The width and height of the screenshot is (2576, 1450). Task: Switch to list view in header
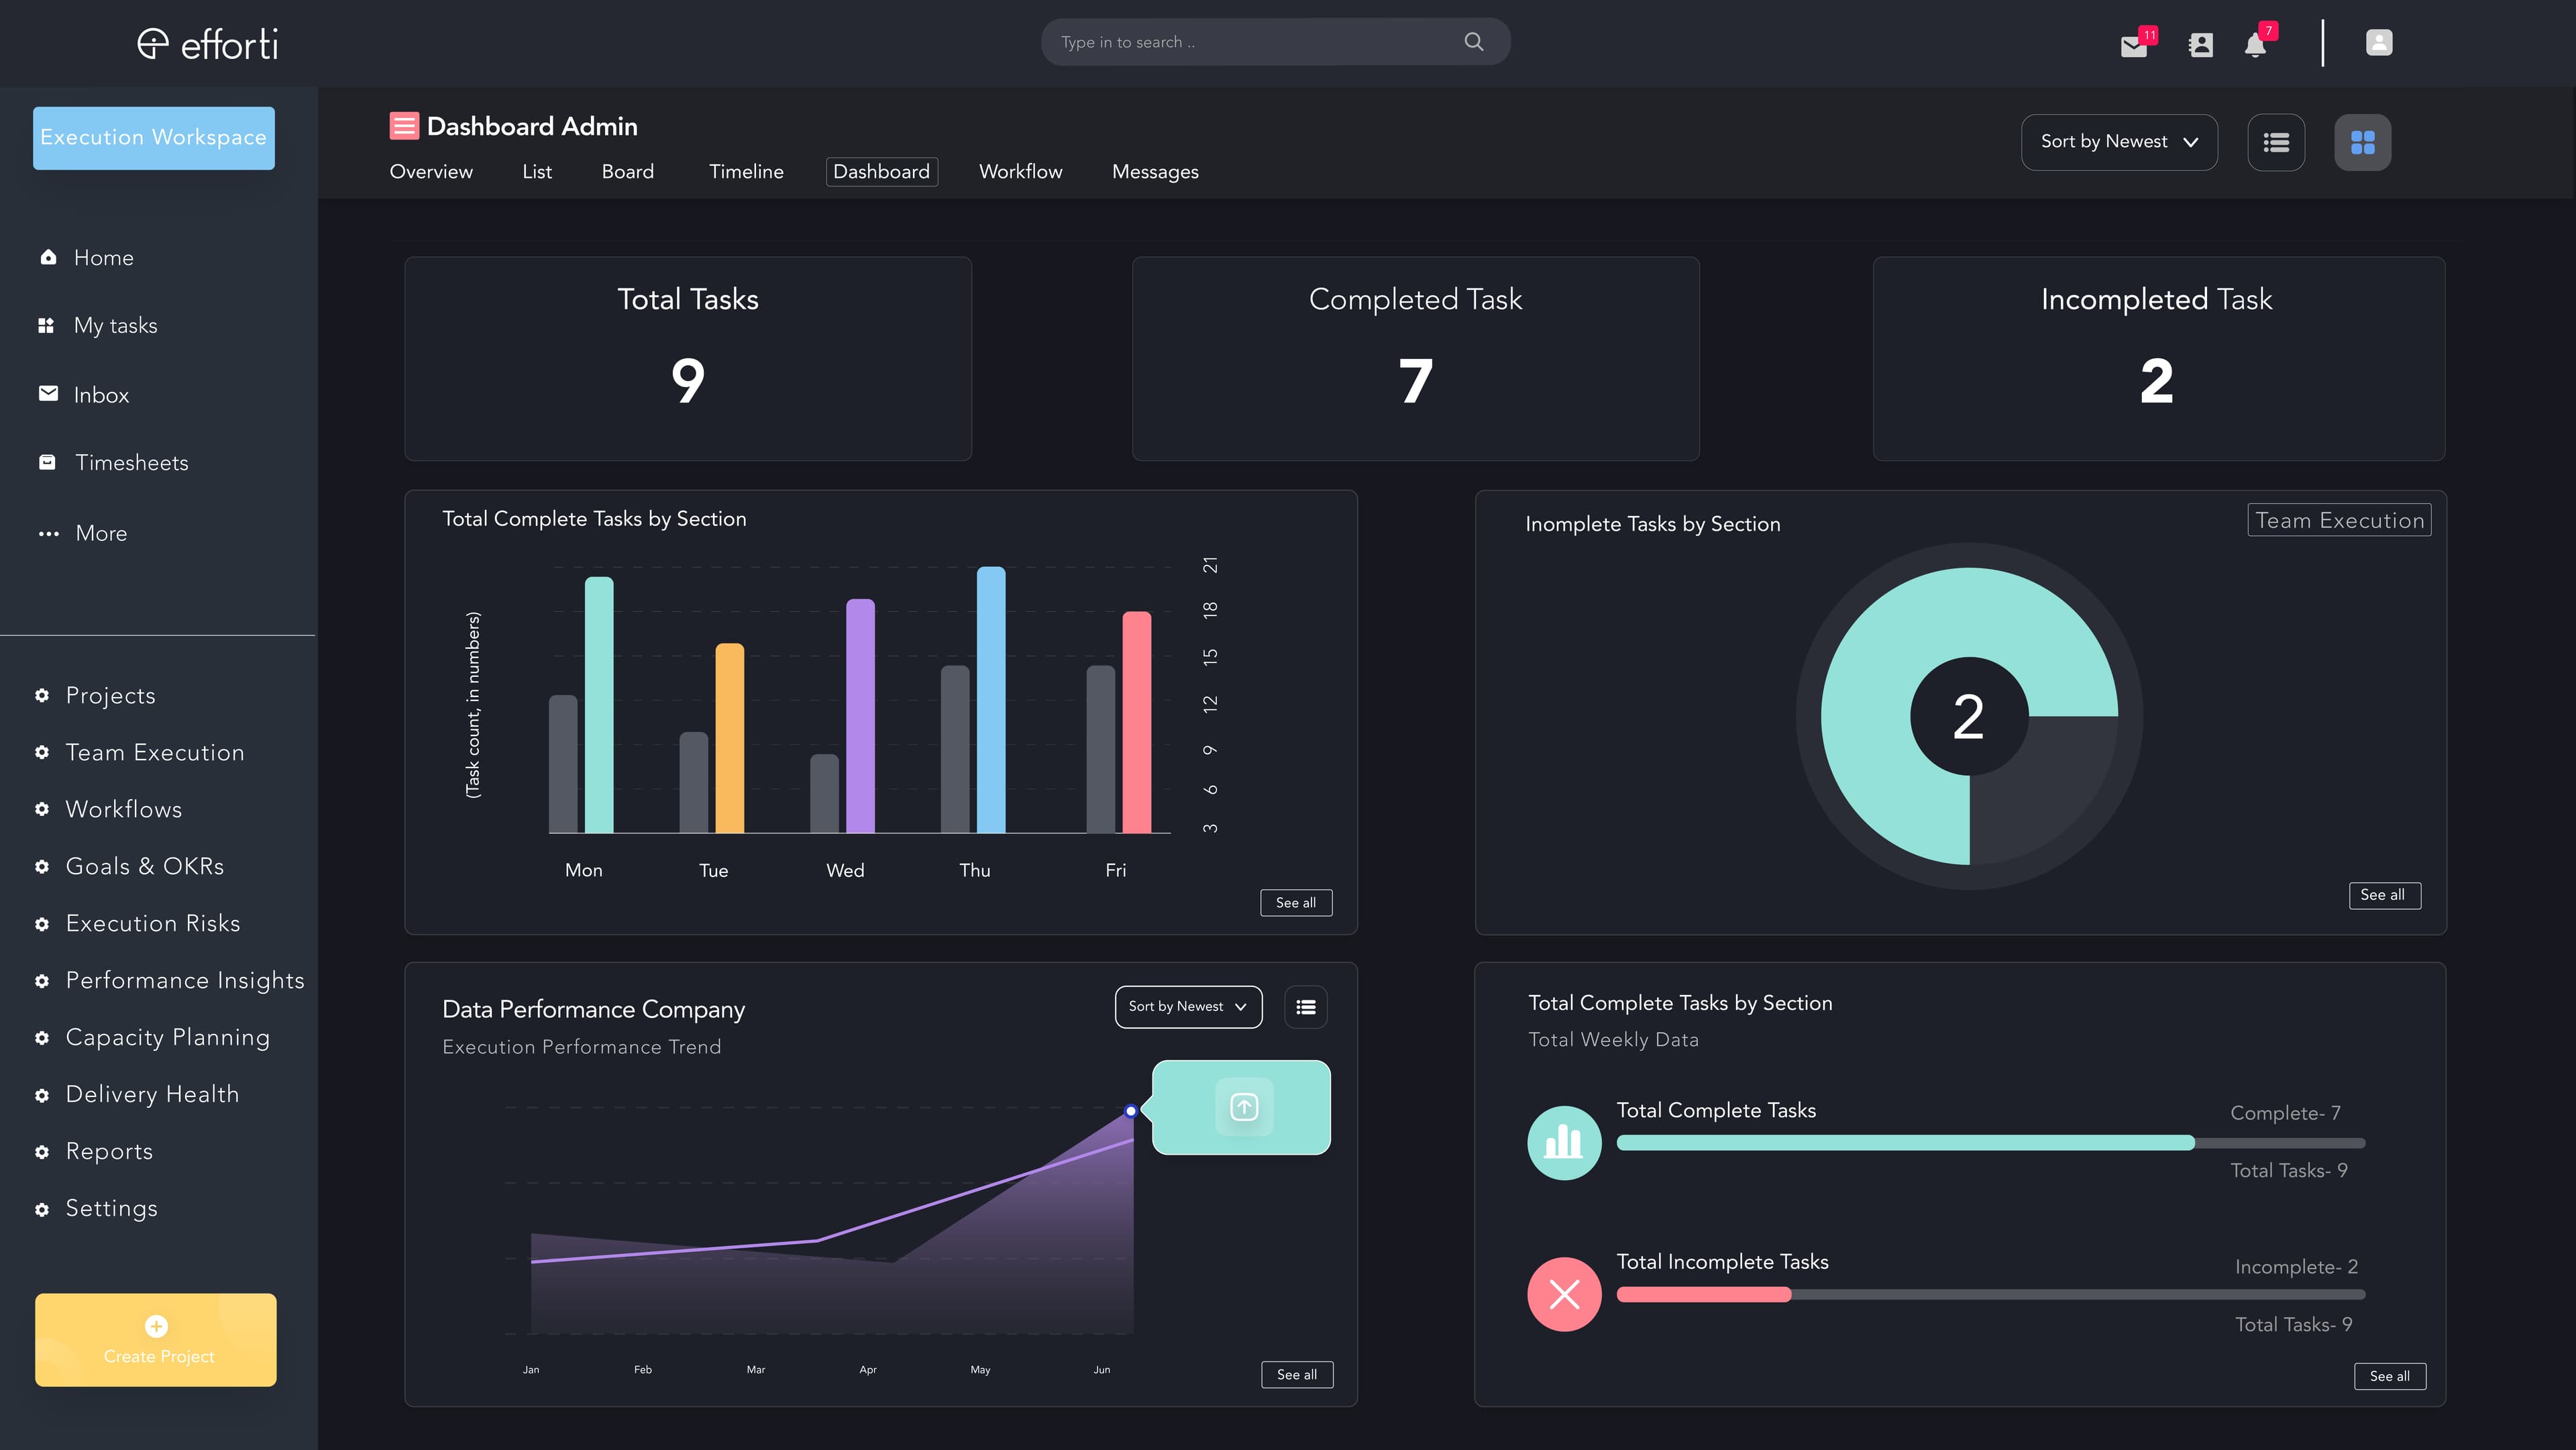pos(2276,142)
